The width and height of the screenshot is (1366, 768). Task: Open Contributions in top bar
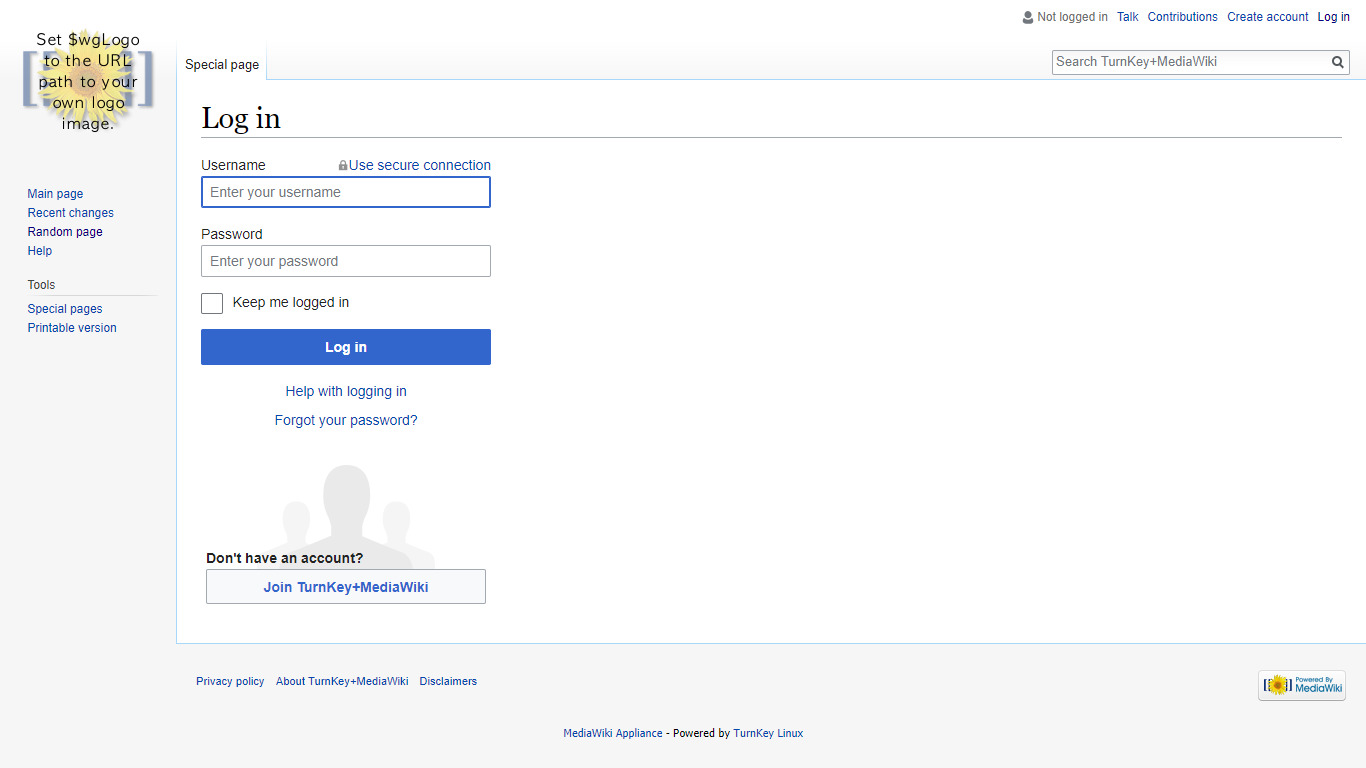1183,17
